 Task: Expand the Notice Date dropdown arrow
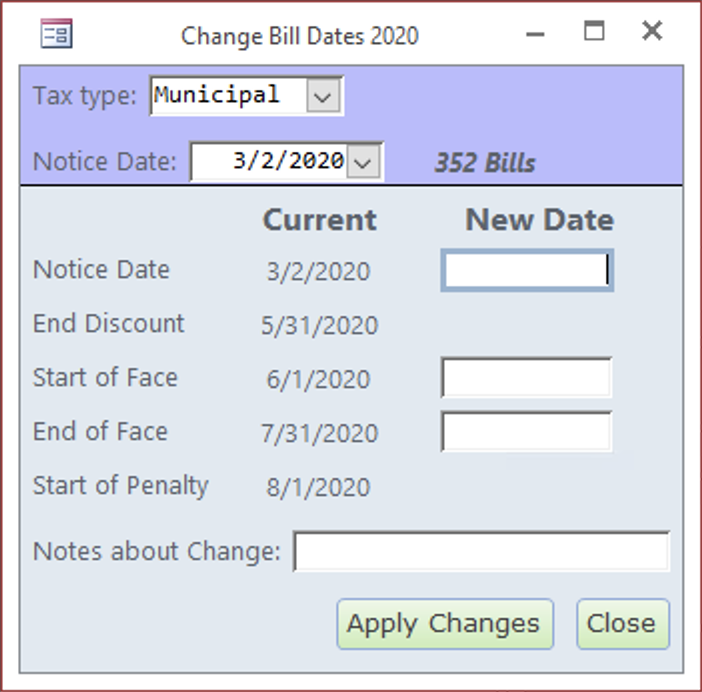click(363, 162)
